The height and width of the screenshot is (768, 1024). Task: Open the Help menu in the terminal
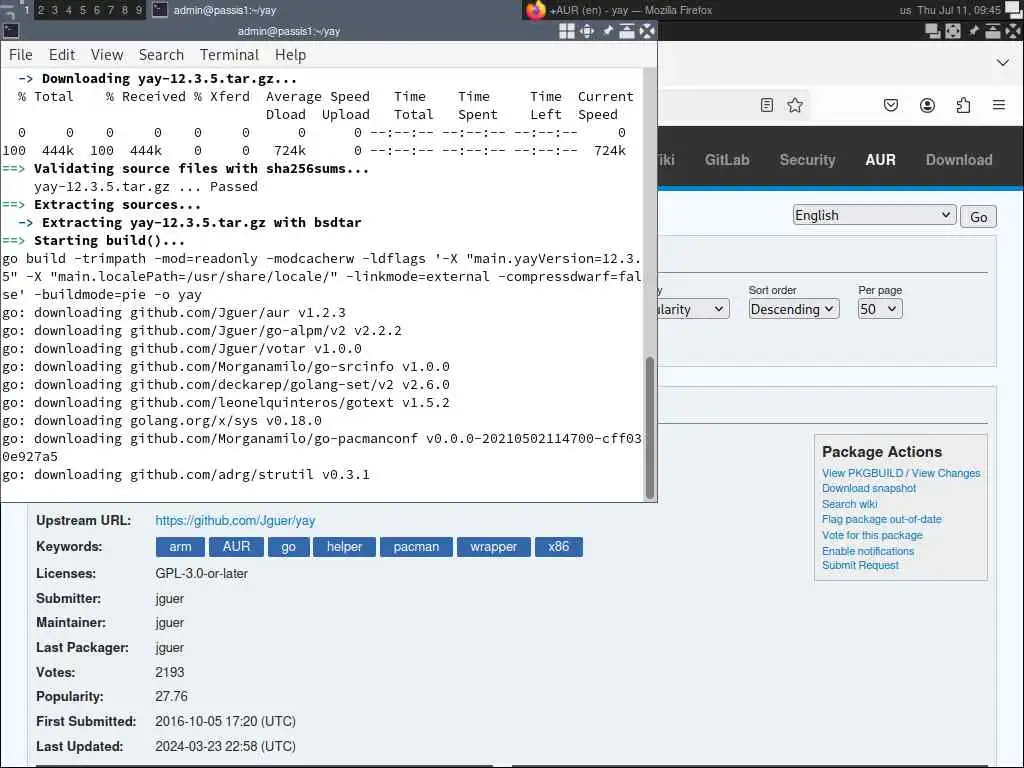point(291,55)
